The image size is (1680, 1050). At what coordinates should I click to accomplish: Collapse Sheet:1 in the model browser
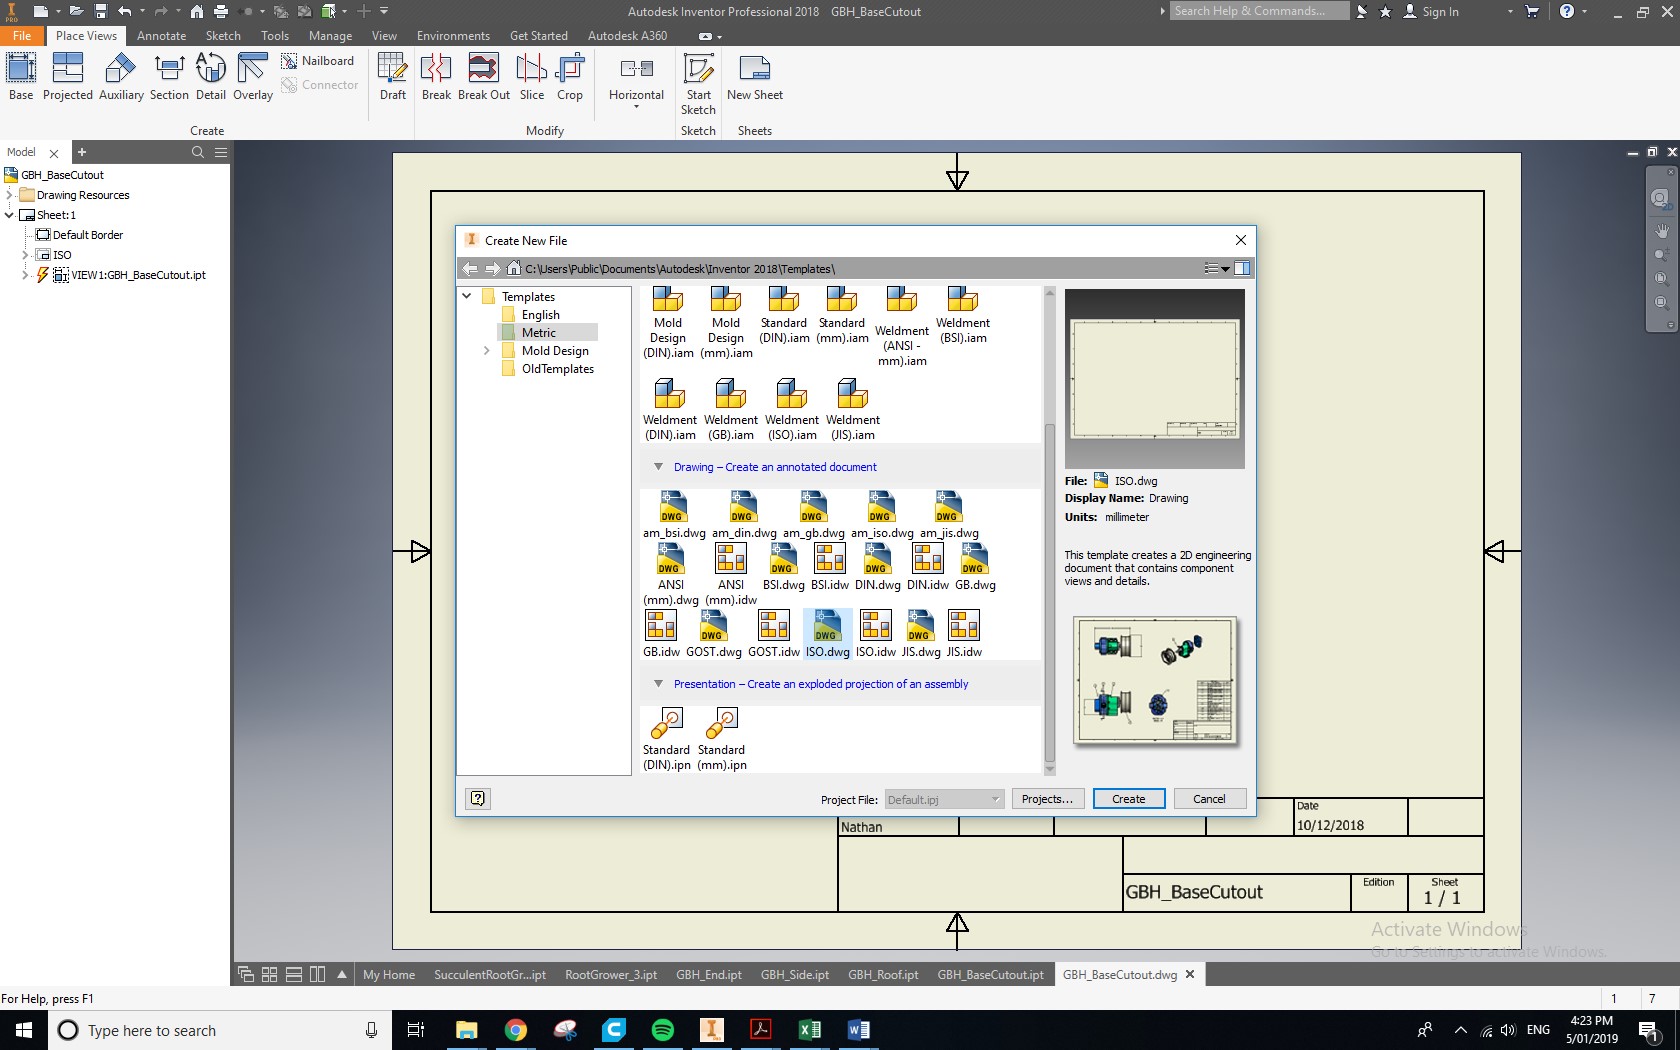click(x=10, y=215)
